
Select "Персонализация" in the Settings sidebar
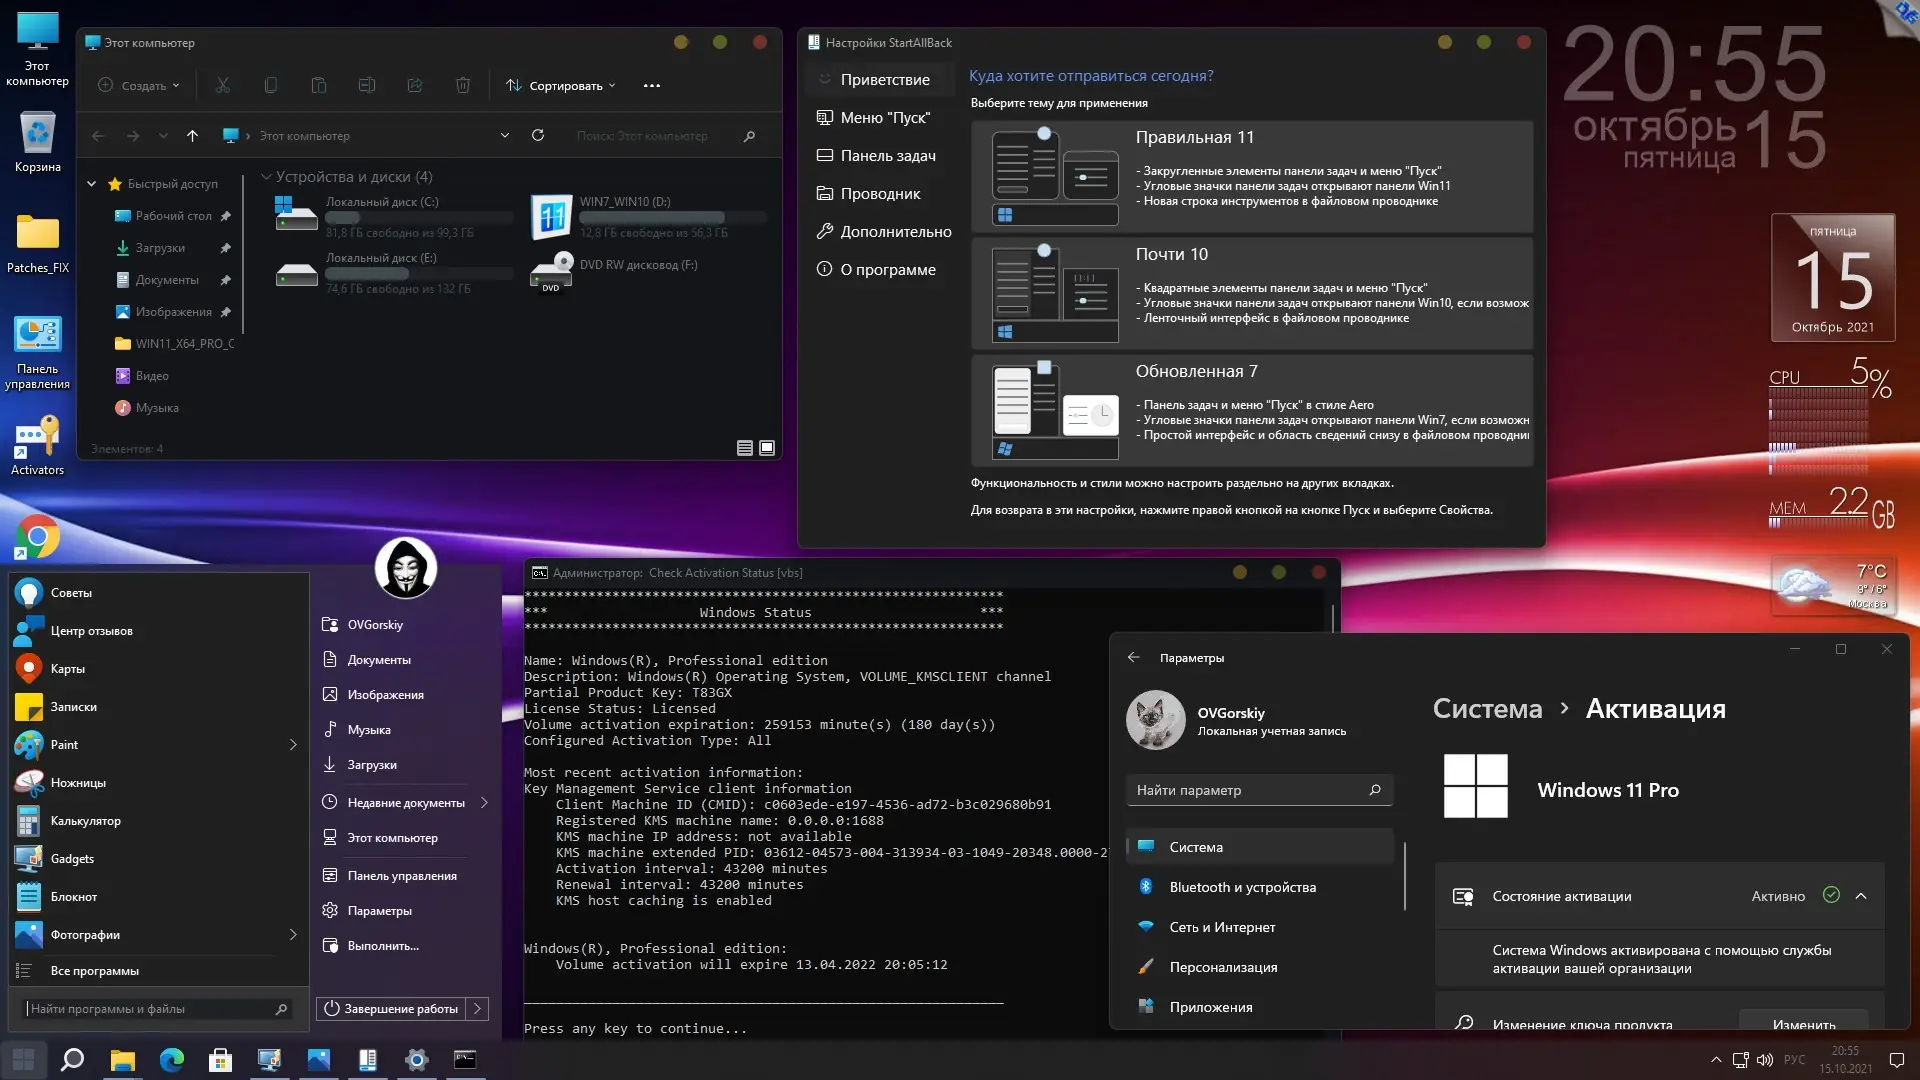point(1223,967)
